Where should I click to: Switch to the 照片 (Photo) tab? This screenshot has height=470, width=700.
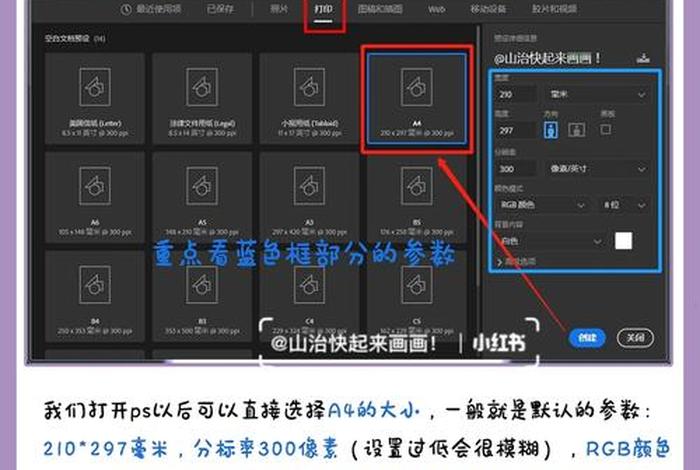[279, 8]
